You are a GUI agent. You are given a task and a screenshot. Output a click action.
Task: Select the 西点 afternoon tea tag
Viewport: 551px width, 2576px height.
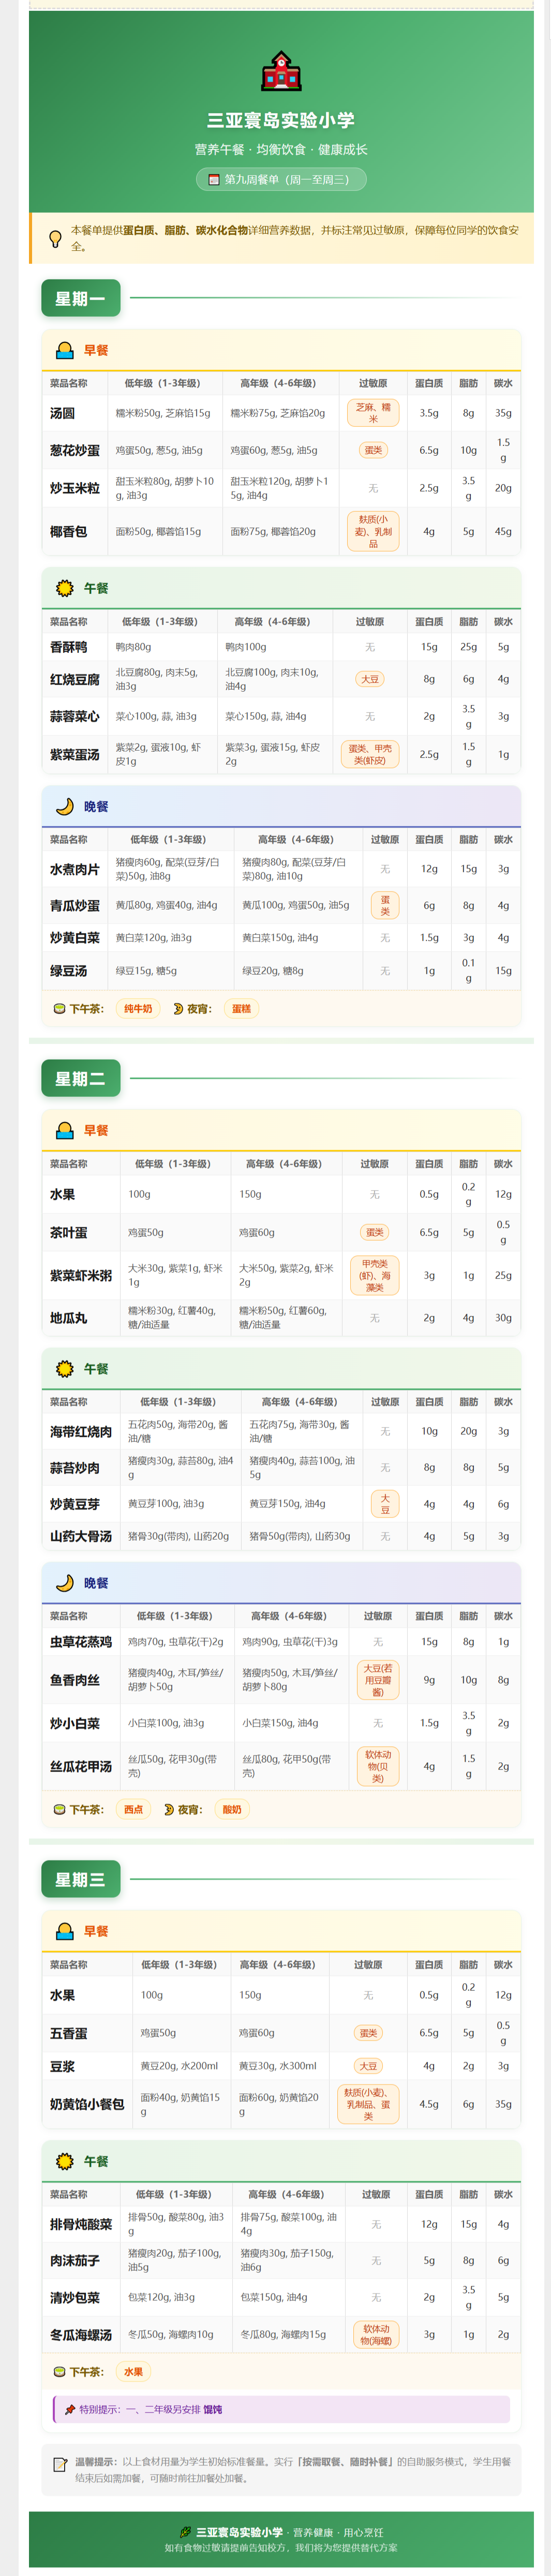133,1809
